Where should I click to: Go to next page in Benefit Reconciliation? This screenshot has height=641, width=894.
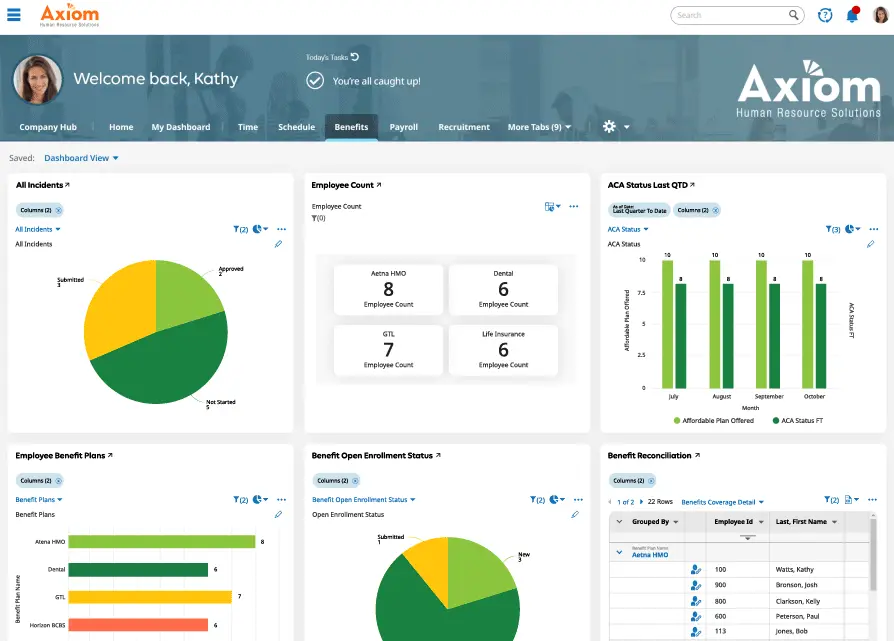tap(641, 502)
